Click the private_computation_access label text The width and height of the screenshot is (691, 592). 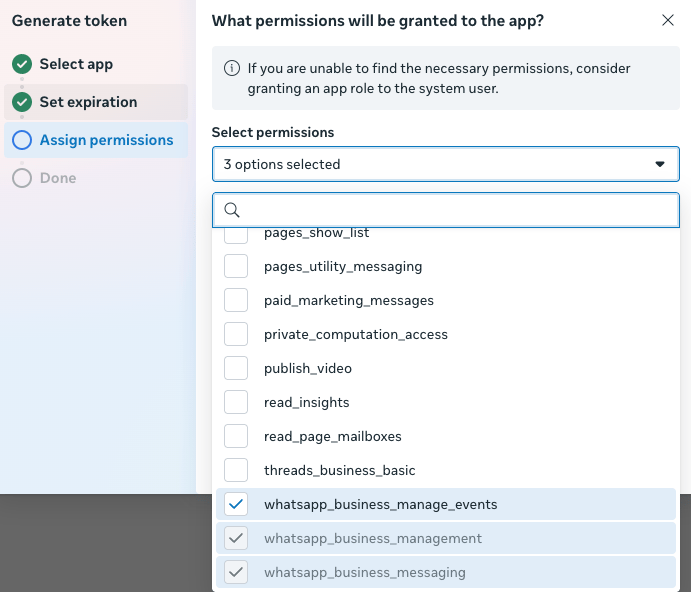click(x=356, y=335)
